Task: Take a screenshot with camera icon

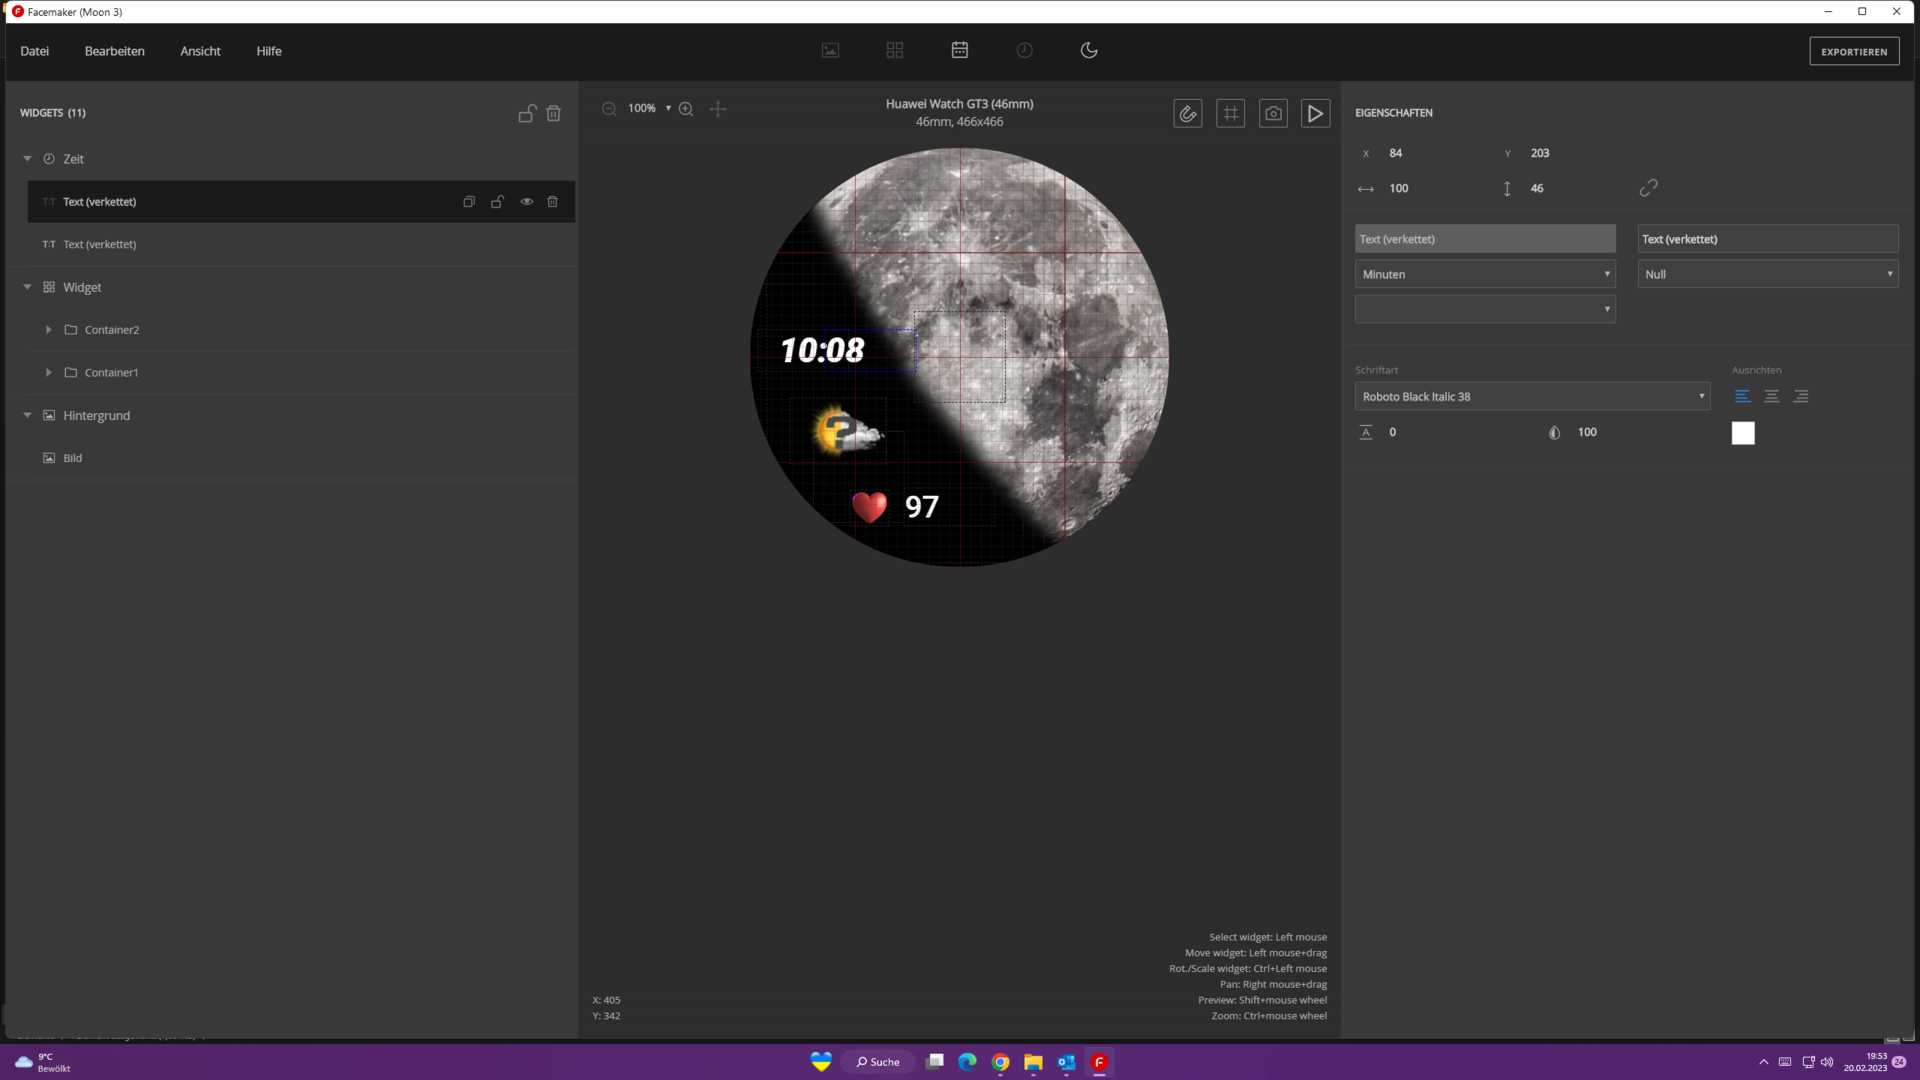Action: point(1273,114)
